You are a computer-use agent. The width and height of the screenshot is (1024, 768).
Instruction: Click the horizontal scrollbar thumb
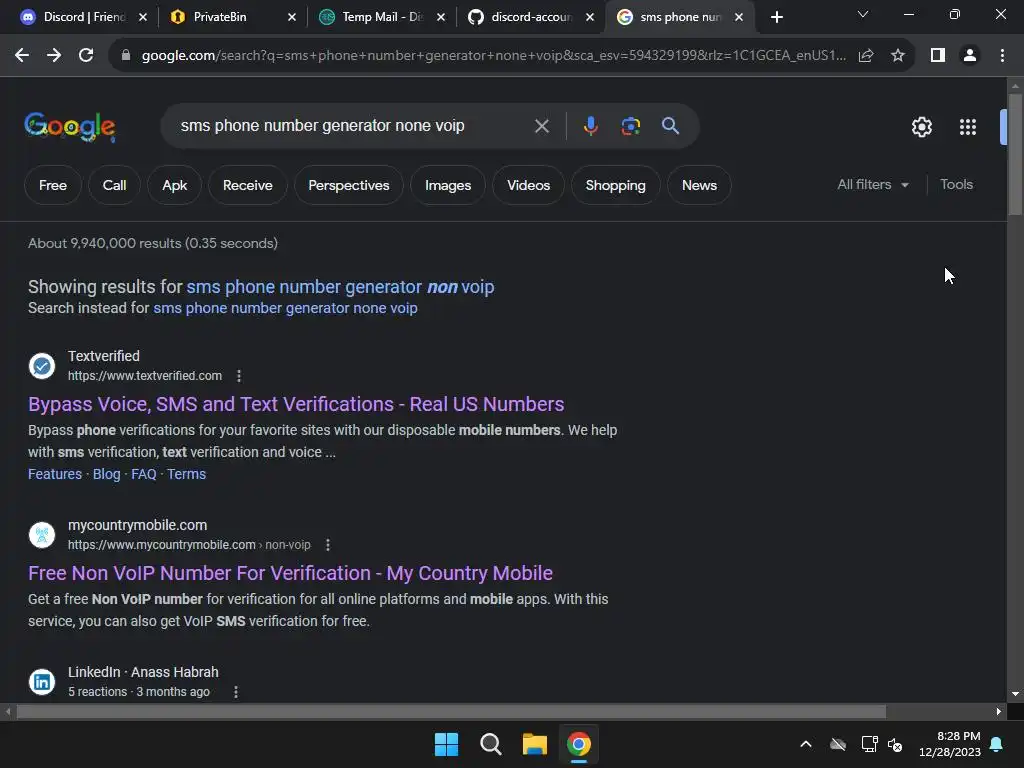pos(451,711)
